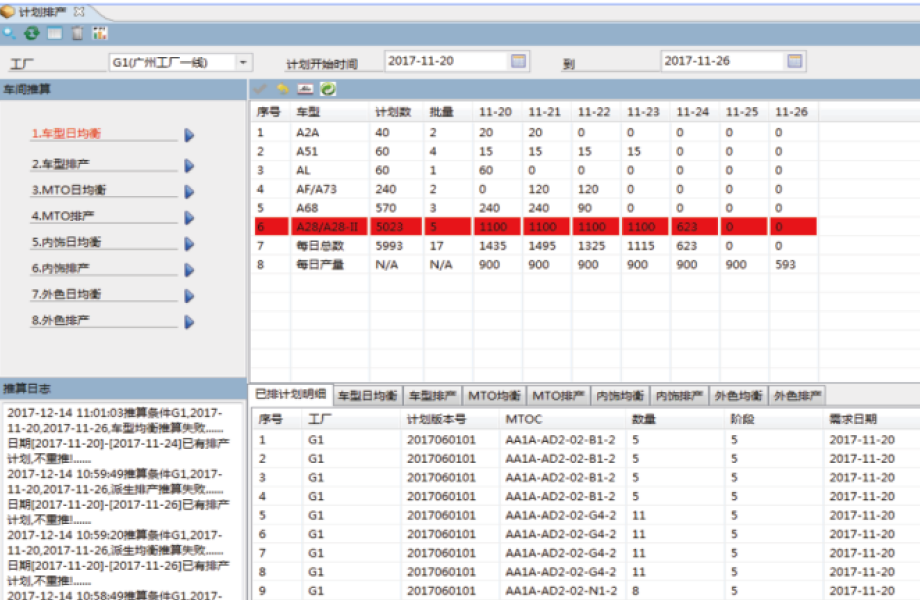Image resolution: width=920 pixels, height=600 pixels.
Task: Open calendar picker for end date
Action: [795, 61]
